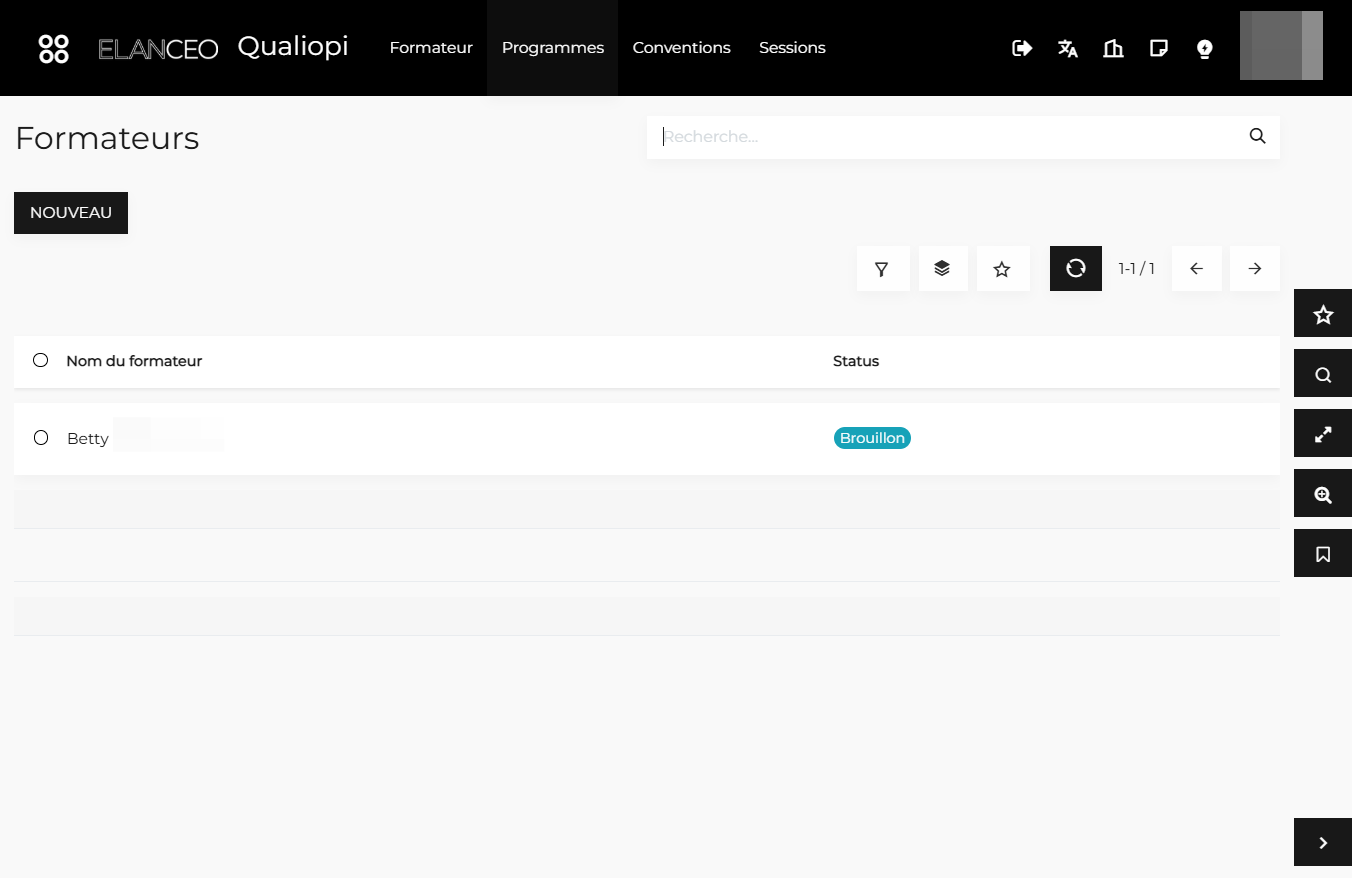Click the ELANCEO logo
Viewport: 1352px width, 878px height.
[158, 49]
